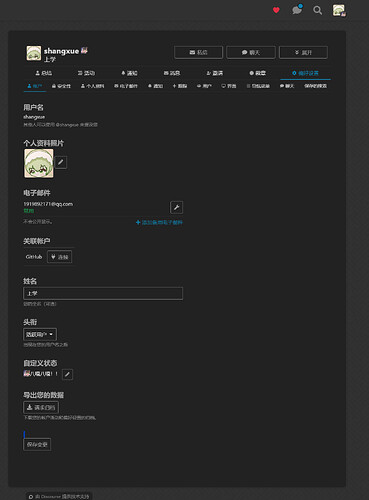Edit the profile picture with pencil icon
The width and height of the screenshot is (369, 500).
[61, 162]
